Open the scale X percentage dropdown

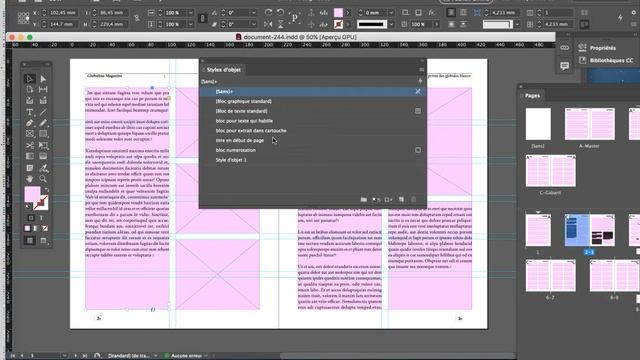click(191, 13)
